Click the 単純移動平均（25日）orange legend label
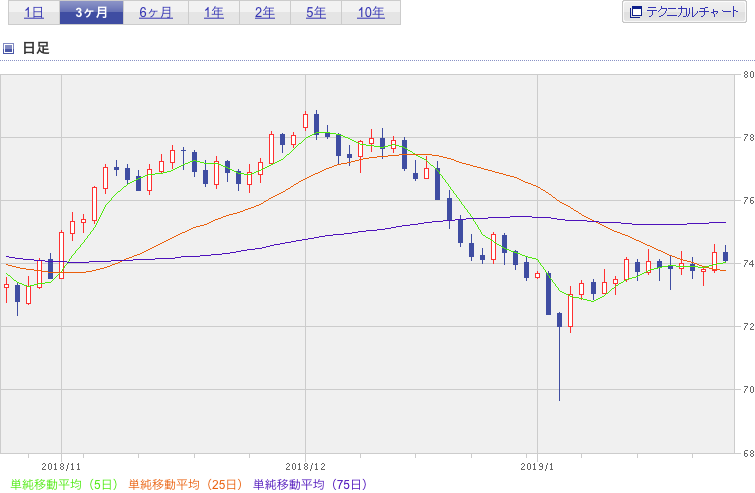The width and height of the screenshot is (755, 493). pos(185,484)
